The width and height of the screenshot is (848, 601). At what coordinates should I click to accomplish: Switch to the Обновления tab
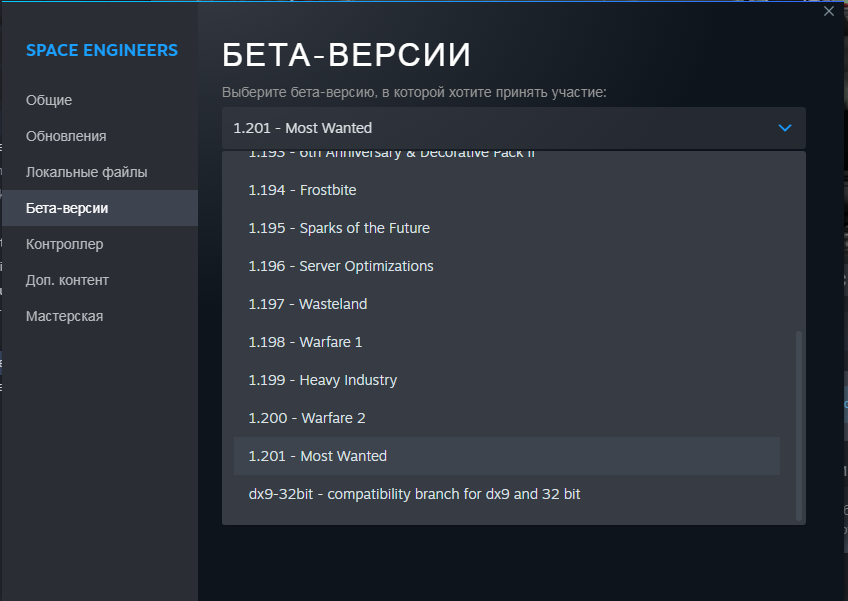tap(66, 136)
